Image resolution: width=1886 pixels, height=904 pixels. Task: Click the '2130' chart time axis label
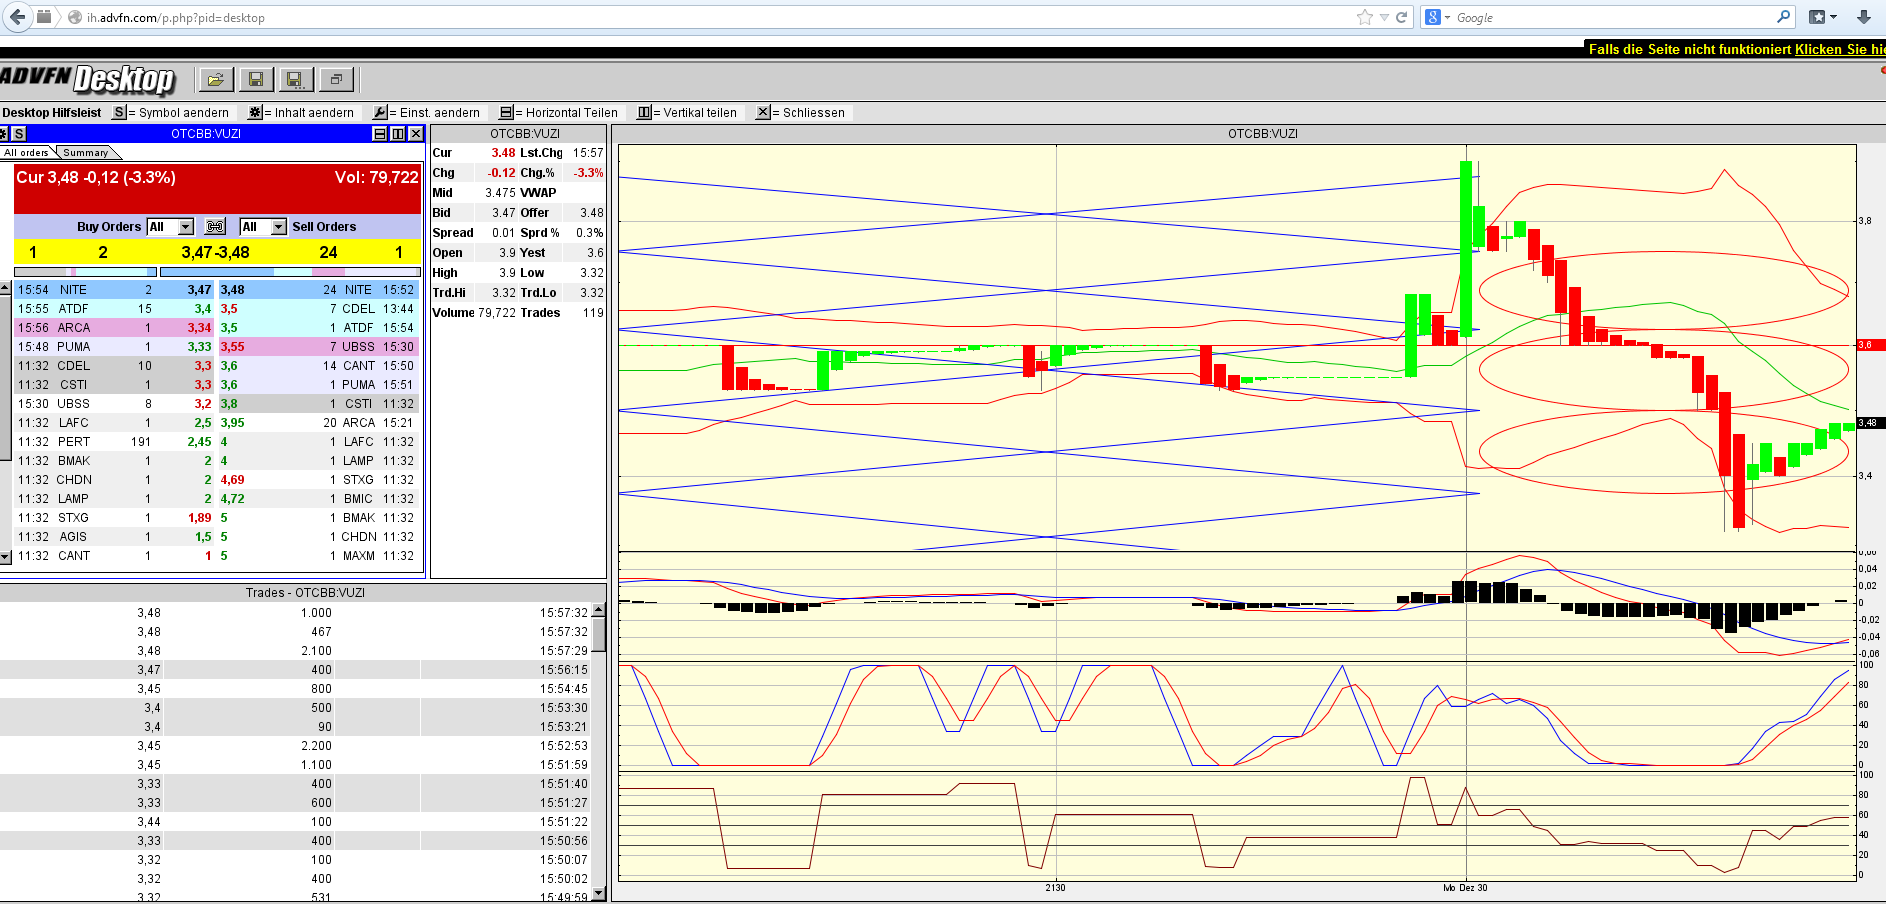click(1055, 888)
